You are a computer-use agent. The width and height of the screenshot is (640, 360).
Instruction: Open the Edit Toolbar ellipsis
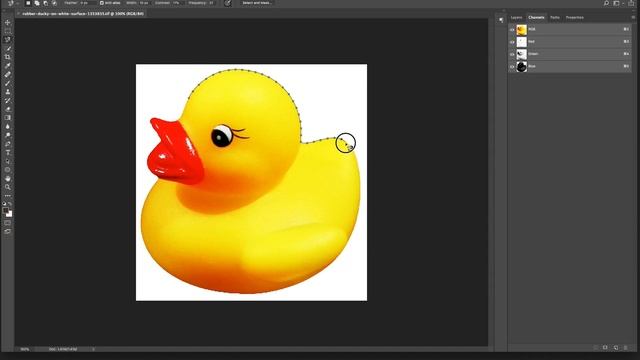coord(8,196)
